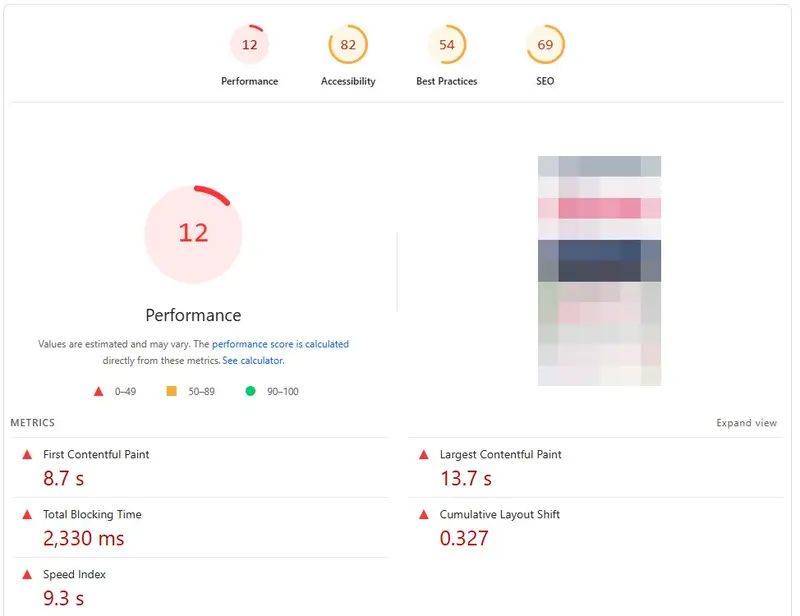Click the 'Speed Index' metric label
Image resolution: width=800 pixels, height=616 pixels.
74,575
